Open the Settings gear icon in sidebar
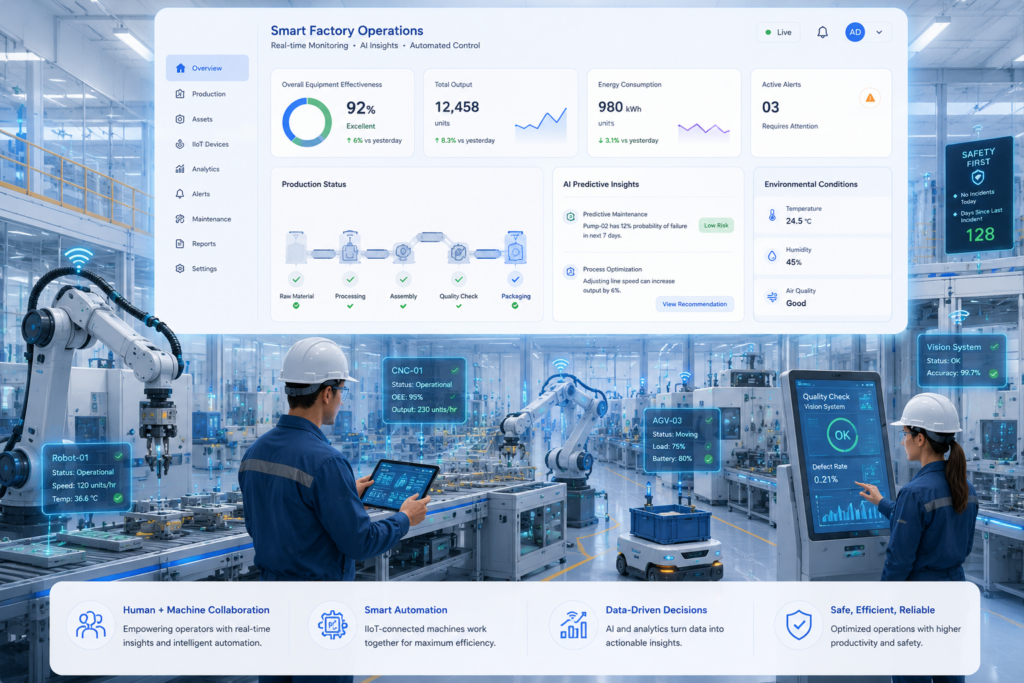This screenshot has height=683, width=1024. point(180,268)
